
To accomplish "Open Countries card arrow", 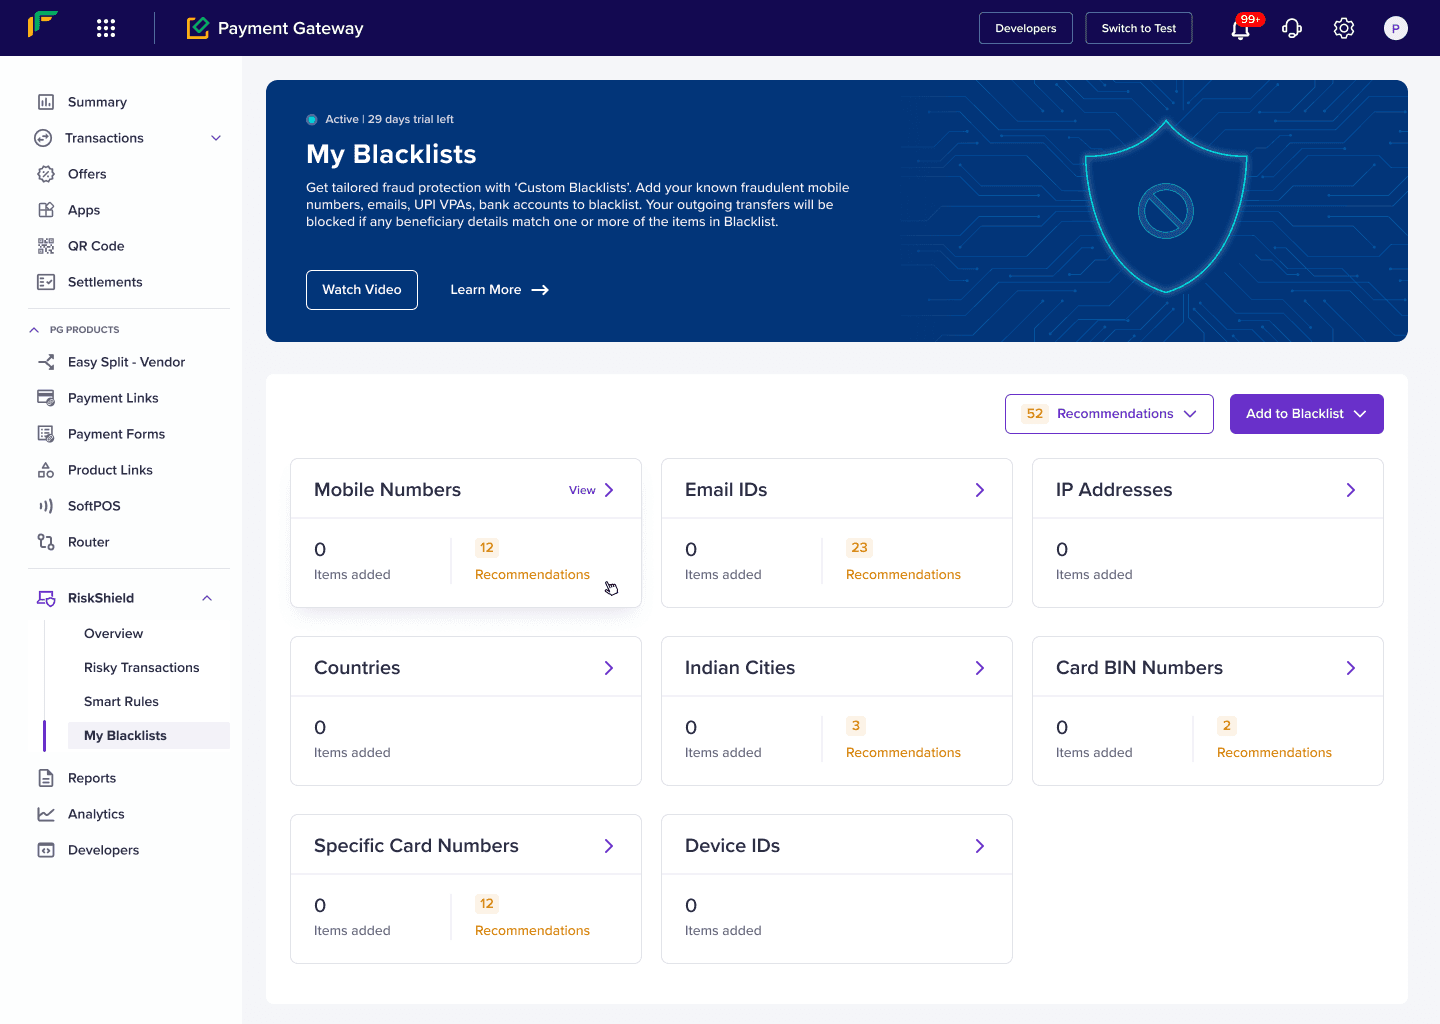I will click(x=609, y=668).
